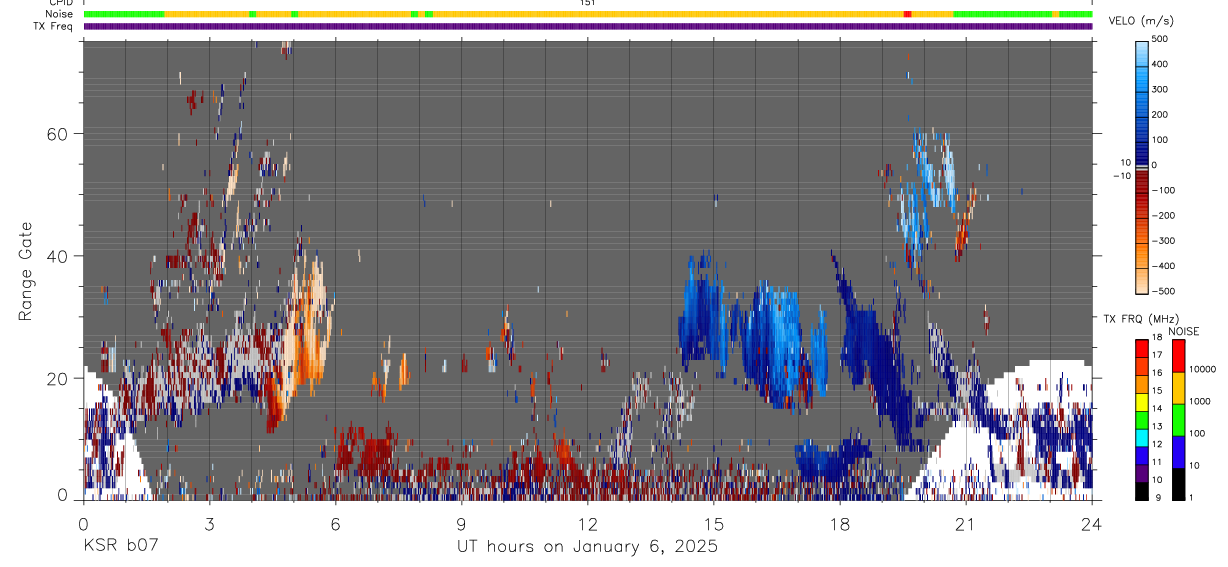The height and width of the screenshot is (567, 1228).
Task: Click the 'UT hours on January 6, 2025' label
Action: (x=588, y=547)
